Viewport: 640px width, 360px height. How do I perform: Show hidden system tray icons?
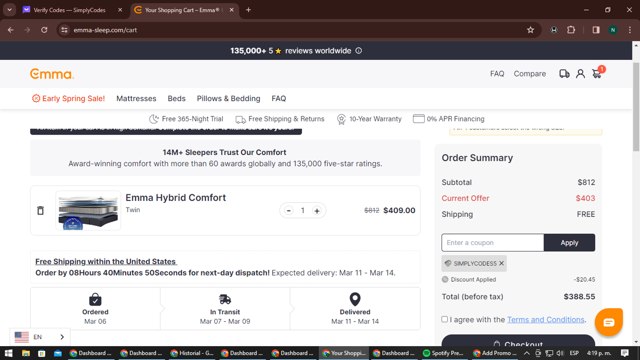(527, 353)
